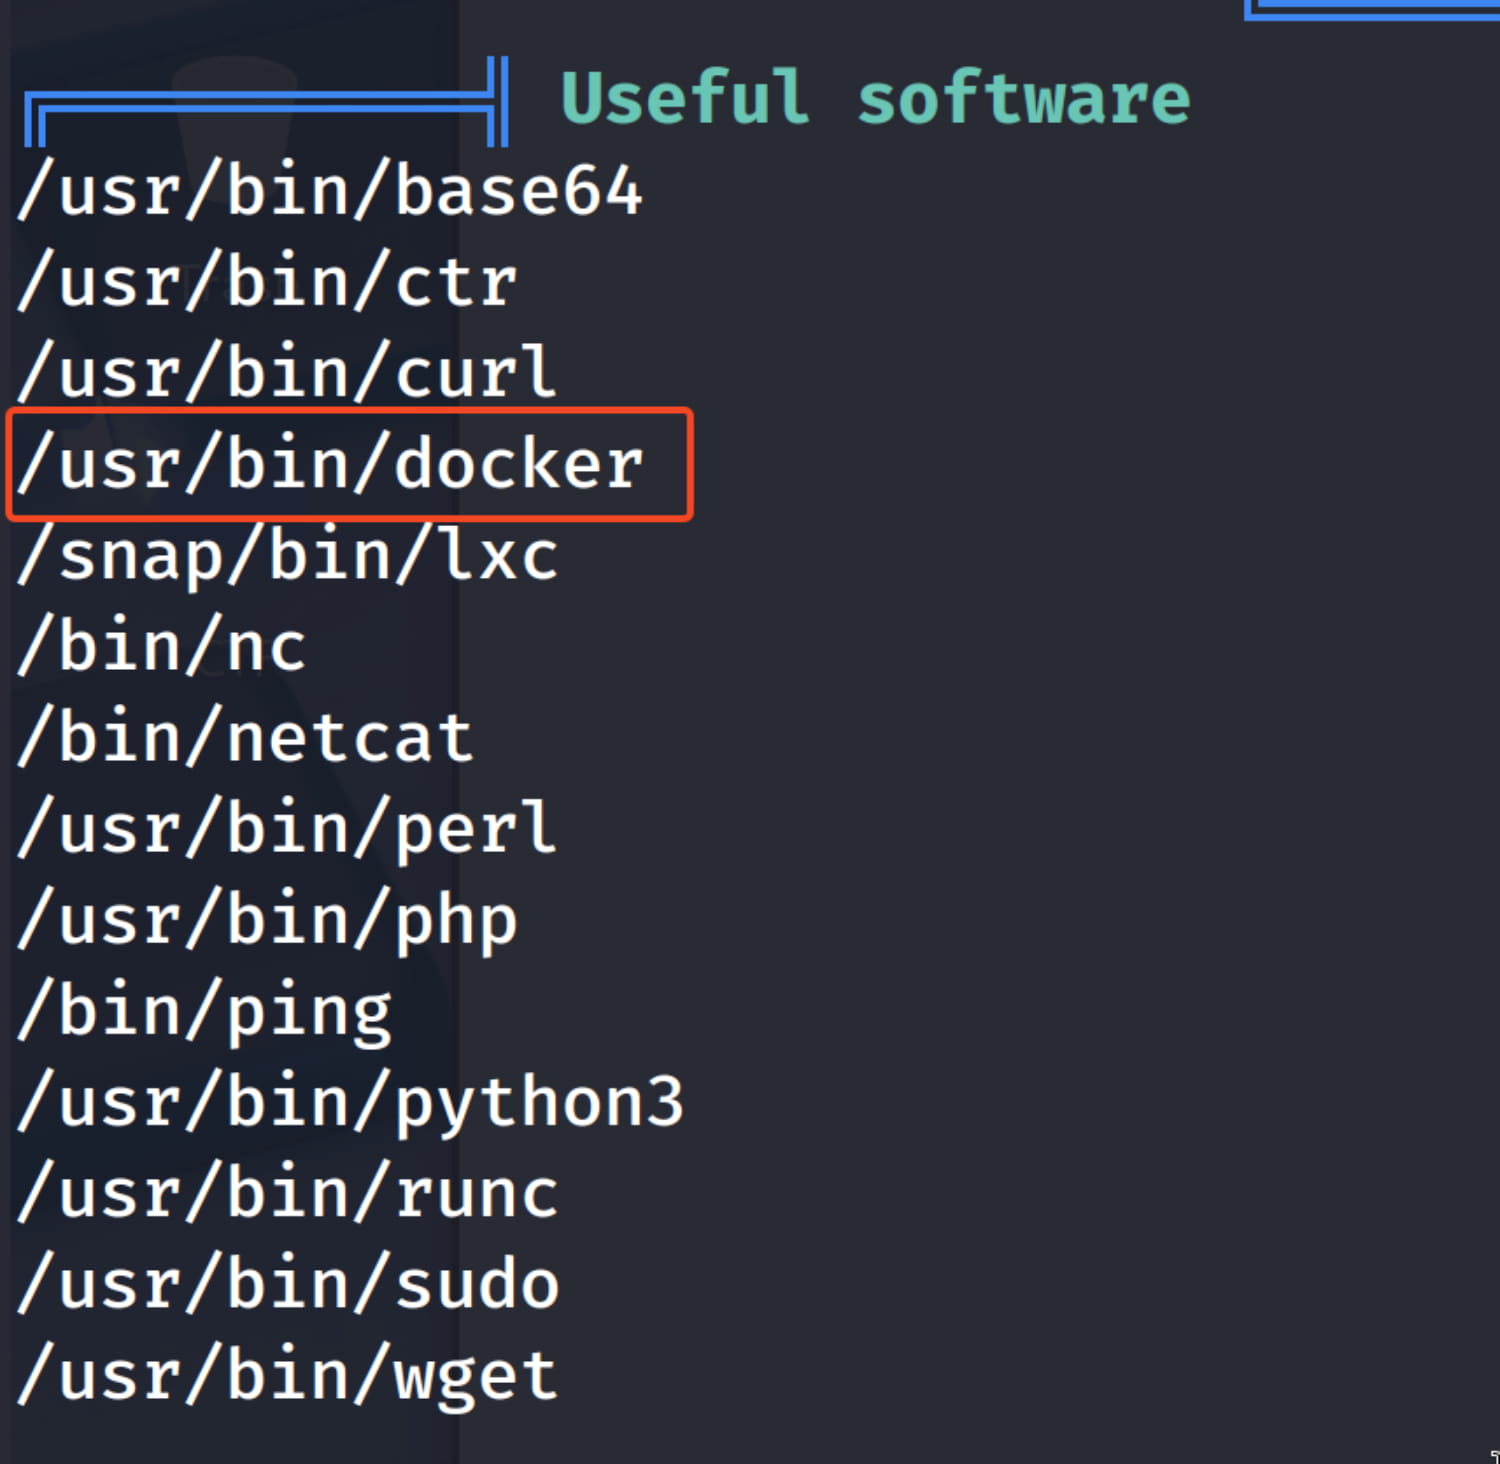Click the /usr/bin/perl path

(287, 829)
